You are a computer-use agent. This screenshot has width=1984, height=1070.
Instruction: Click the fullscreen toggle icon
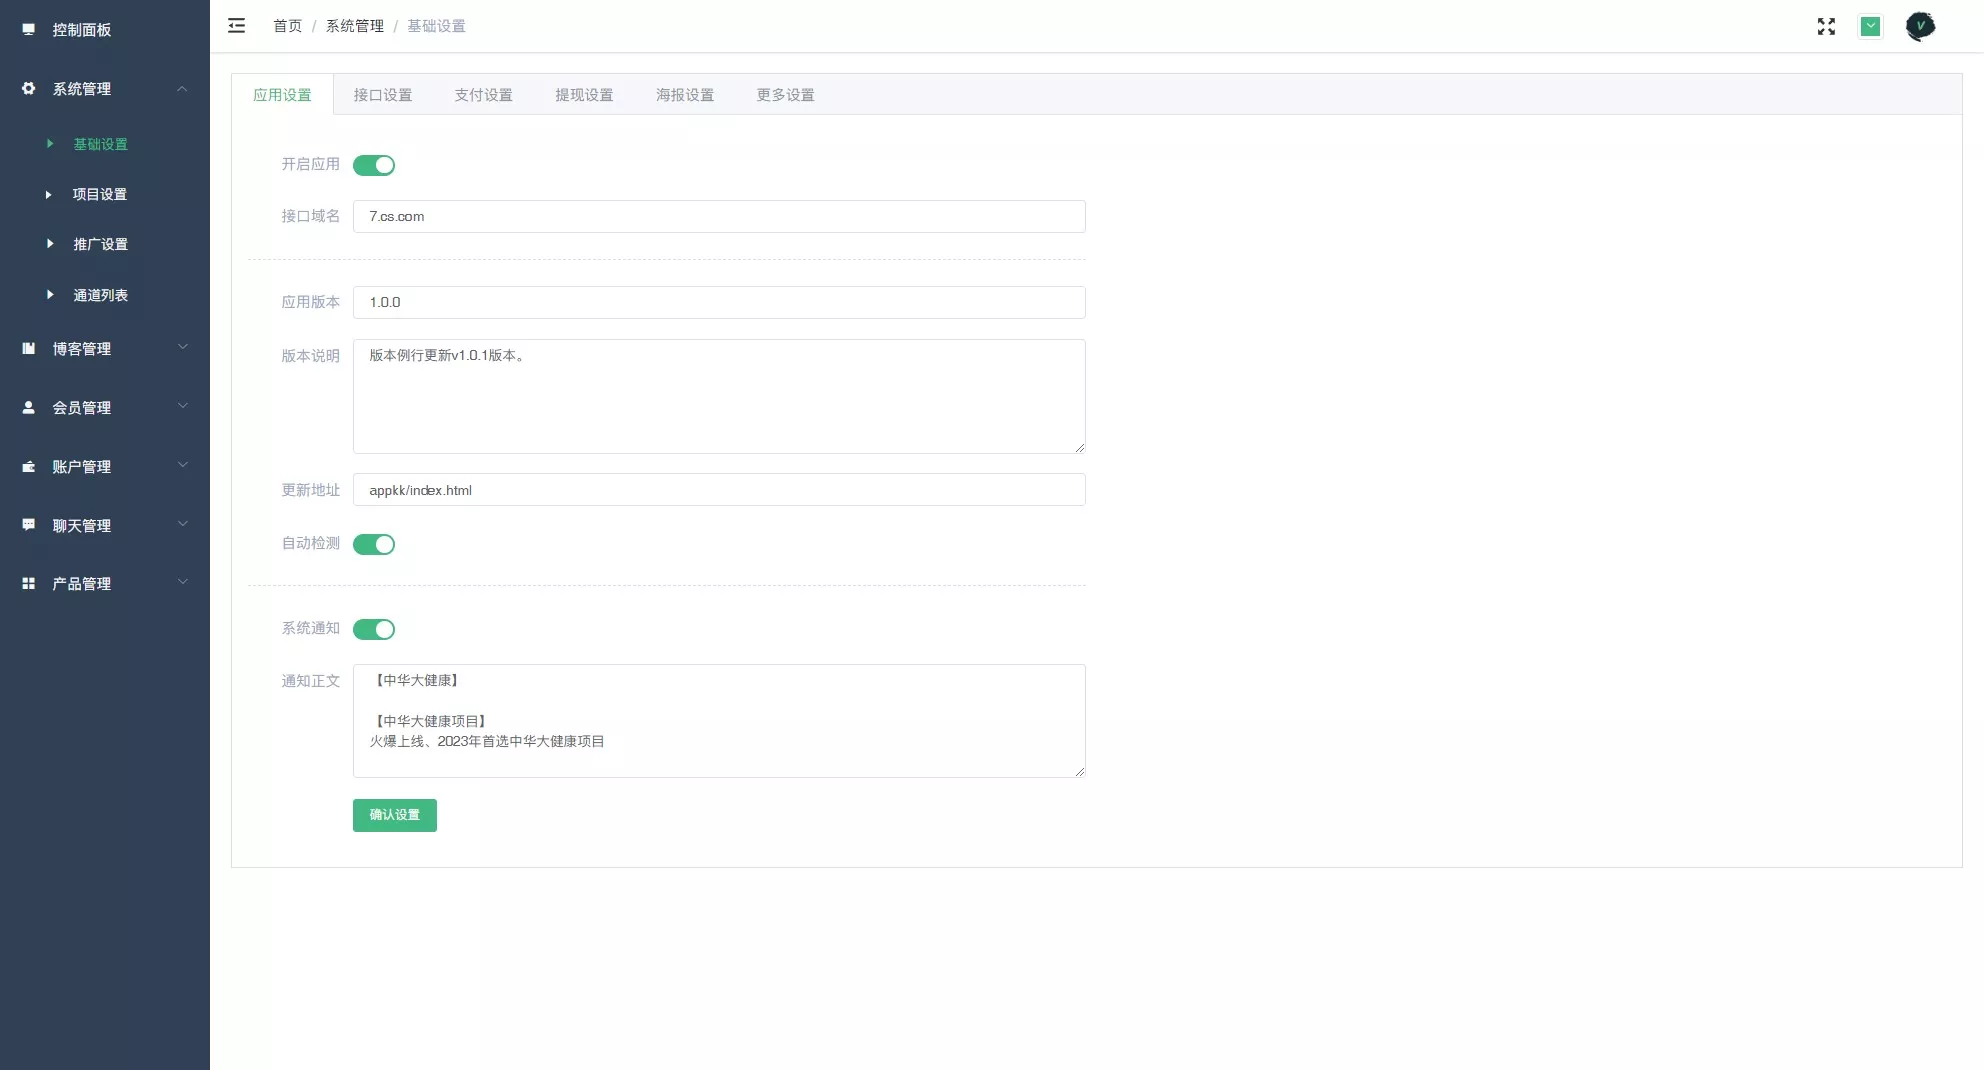(x=1826, y=27)
